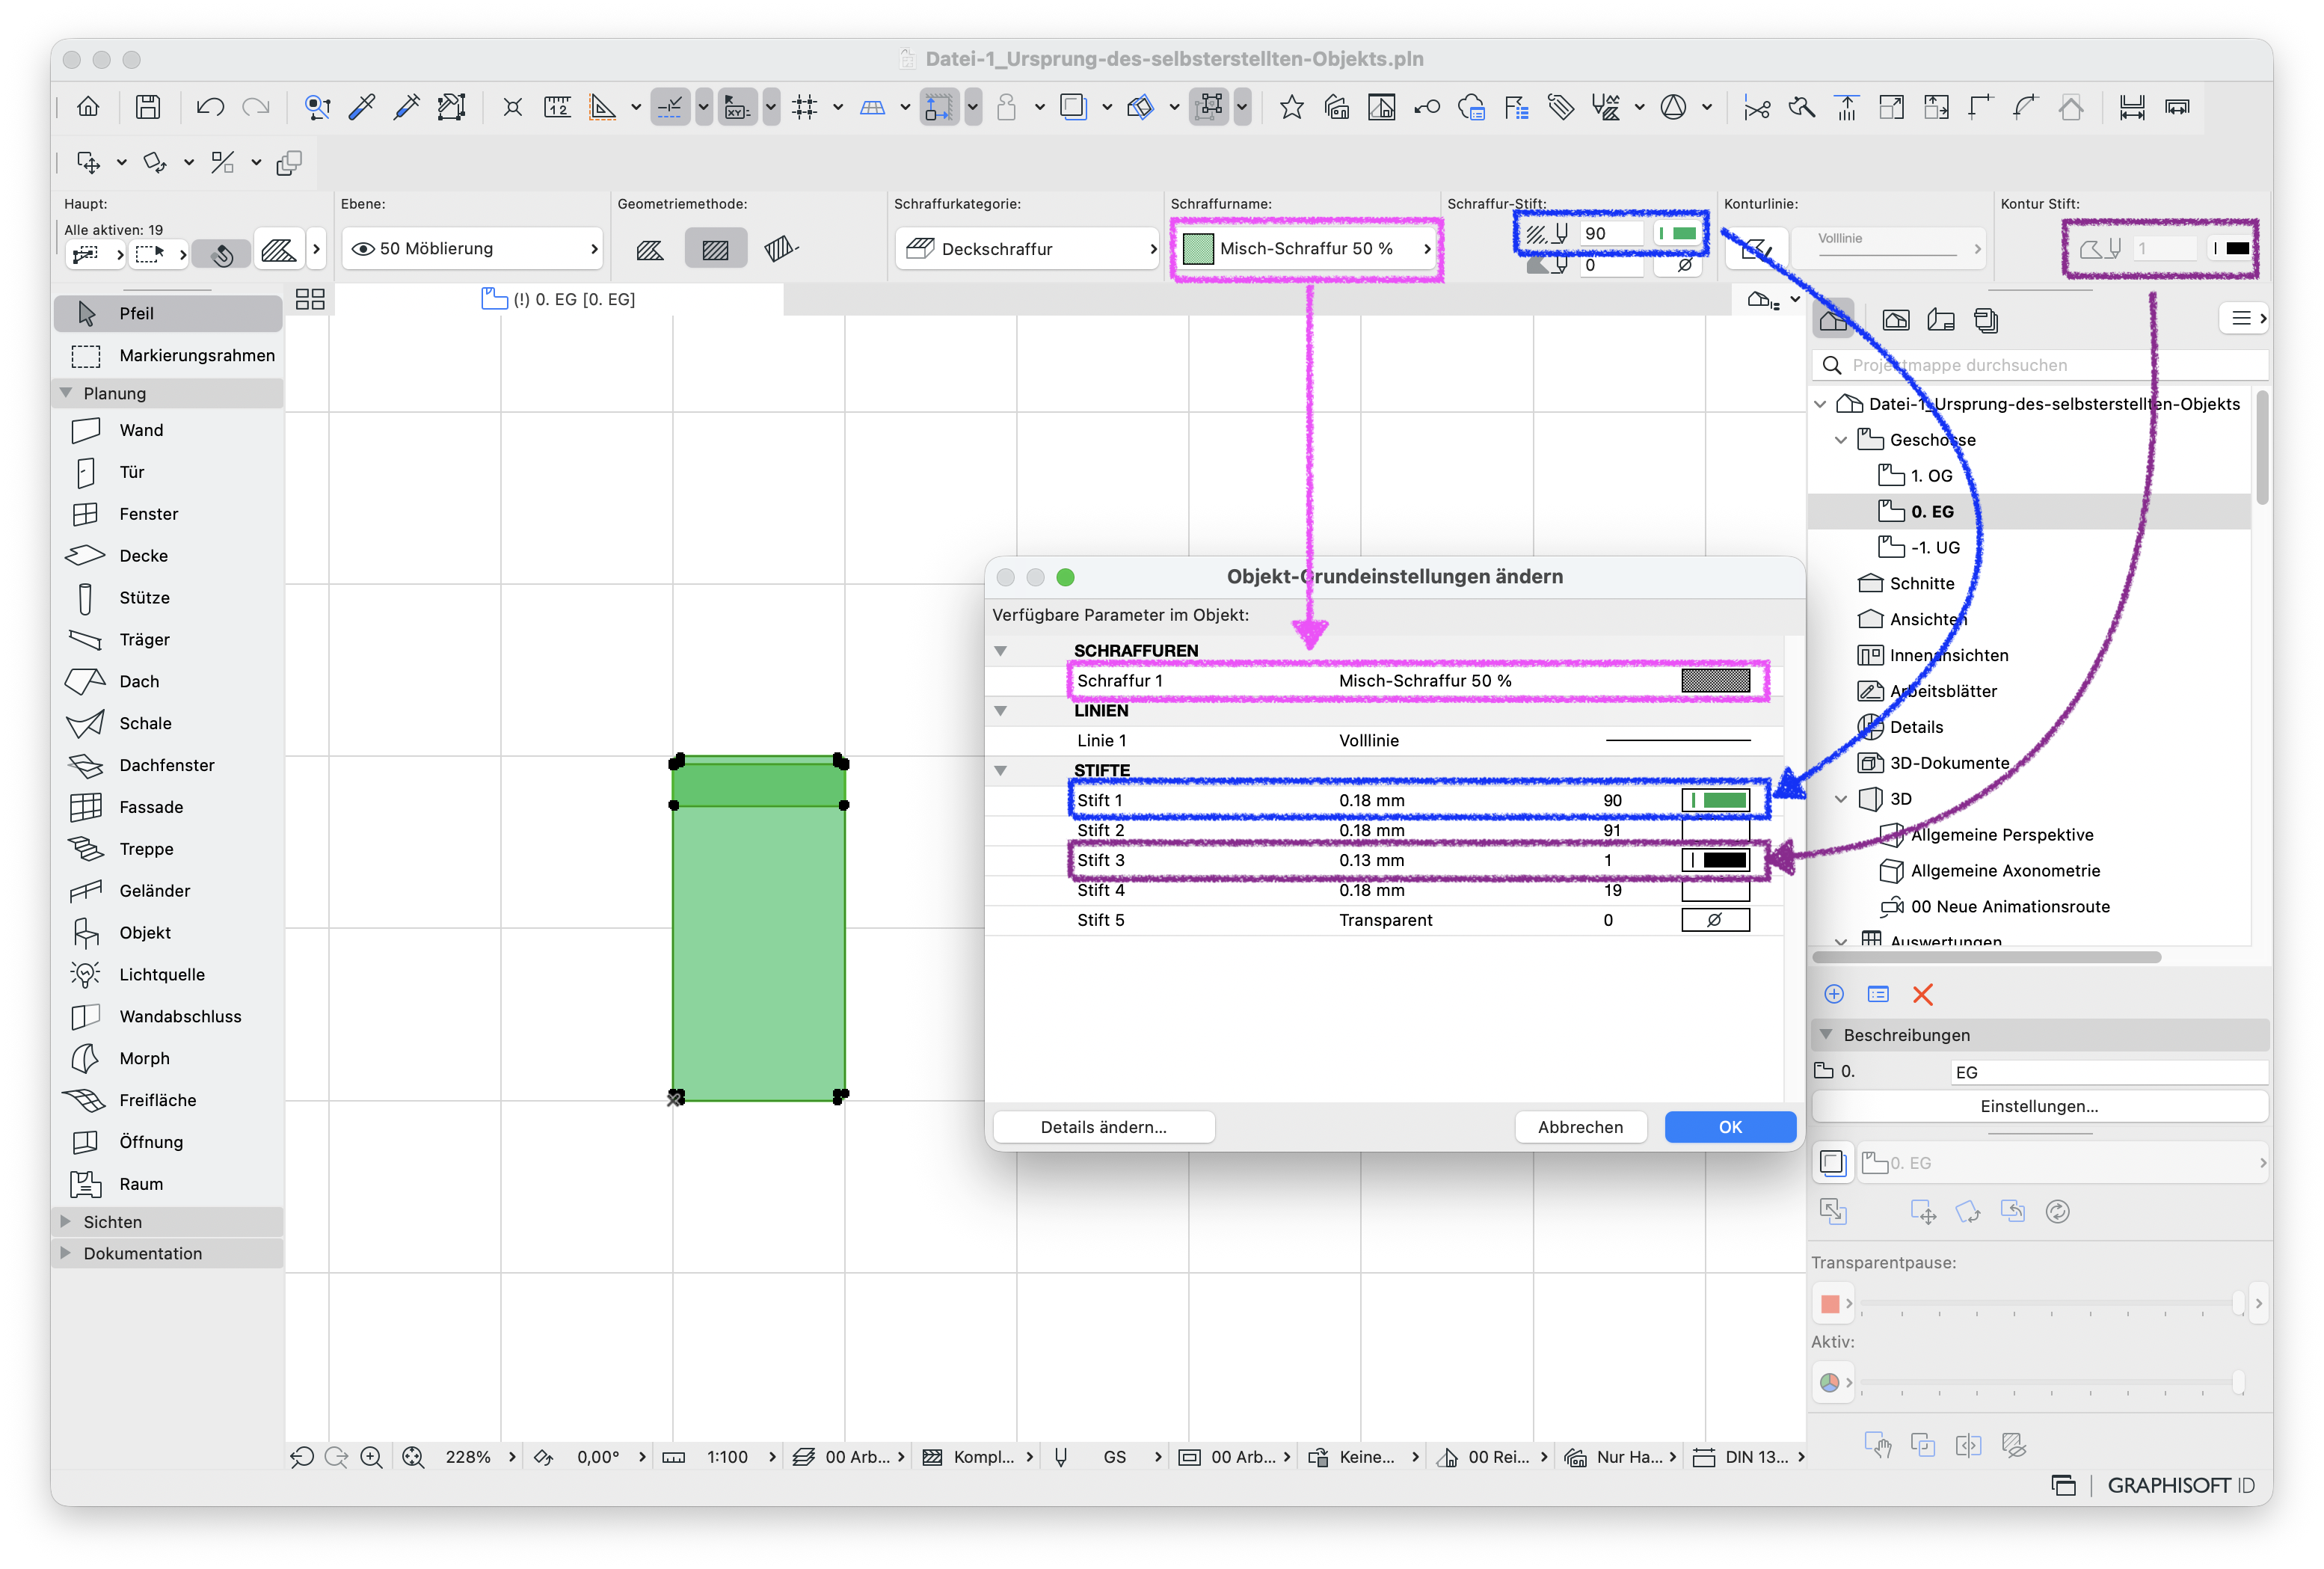Pick the Lichtquelle tool
Image resolution: width=2324 pixels, height=1569 pixels.
pos(161,974)
